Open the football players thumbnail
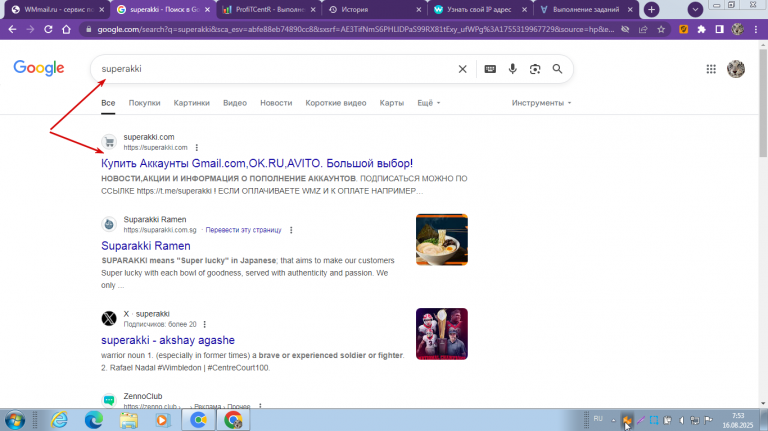The height and width of the screenshot is (431, 768). tap(442, 334)
